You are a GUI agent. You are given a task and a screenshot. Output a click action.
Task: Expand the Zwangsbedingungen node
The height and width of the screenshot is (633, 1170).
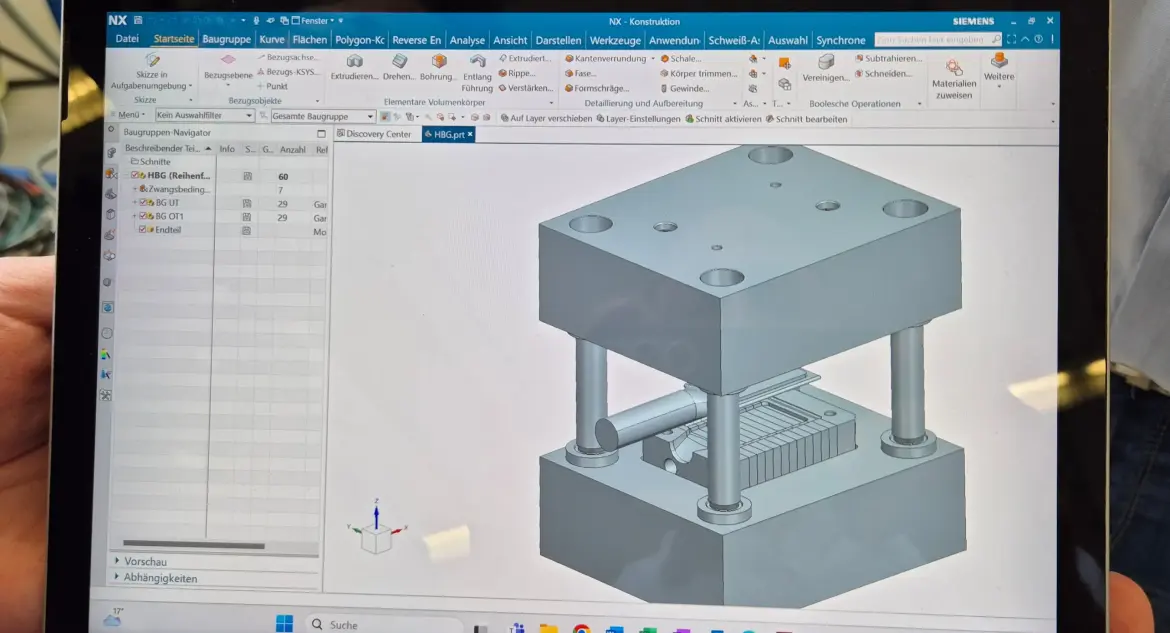[135, 189]
